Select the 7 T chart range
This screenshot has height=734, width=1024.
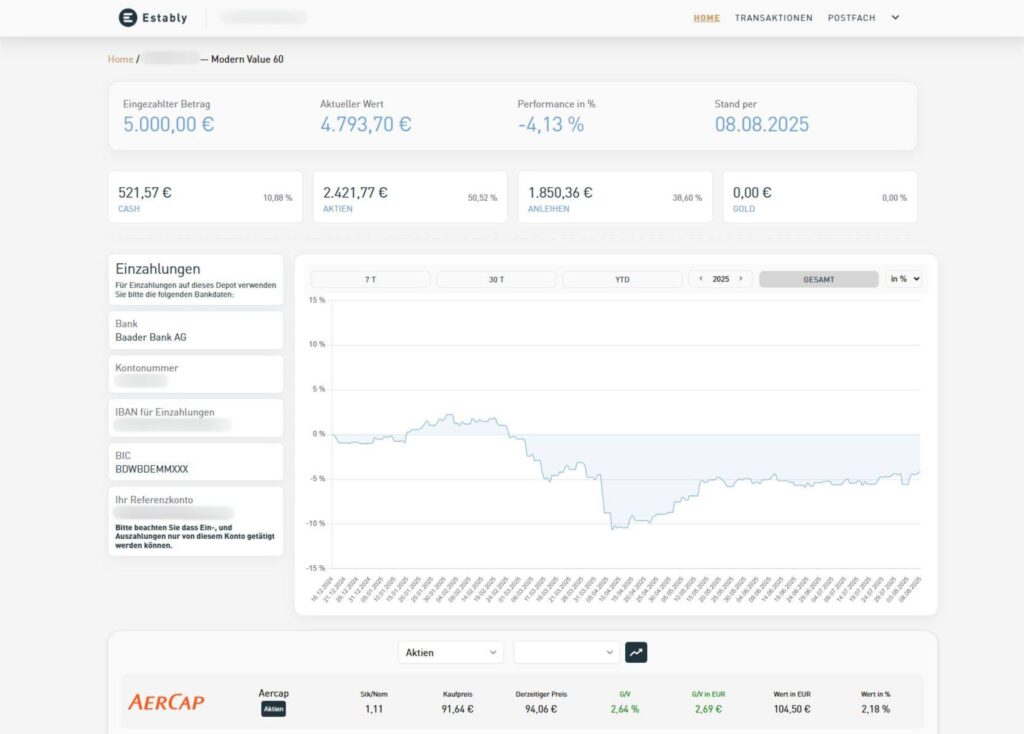point(370,279)
